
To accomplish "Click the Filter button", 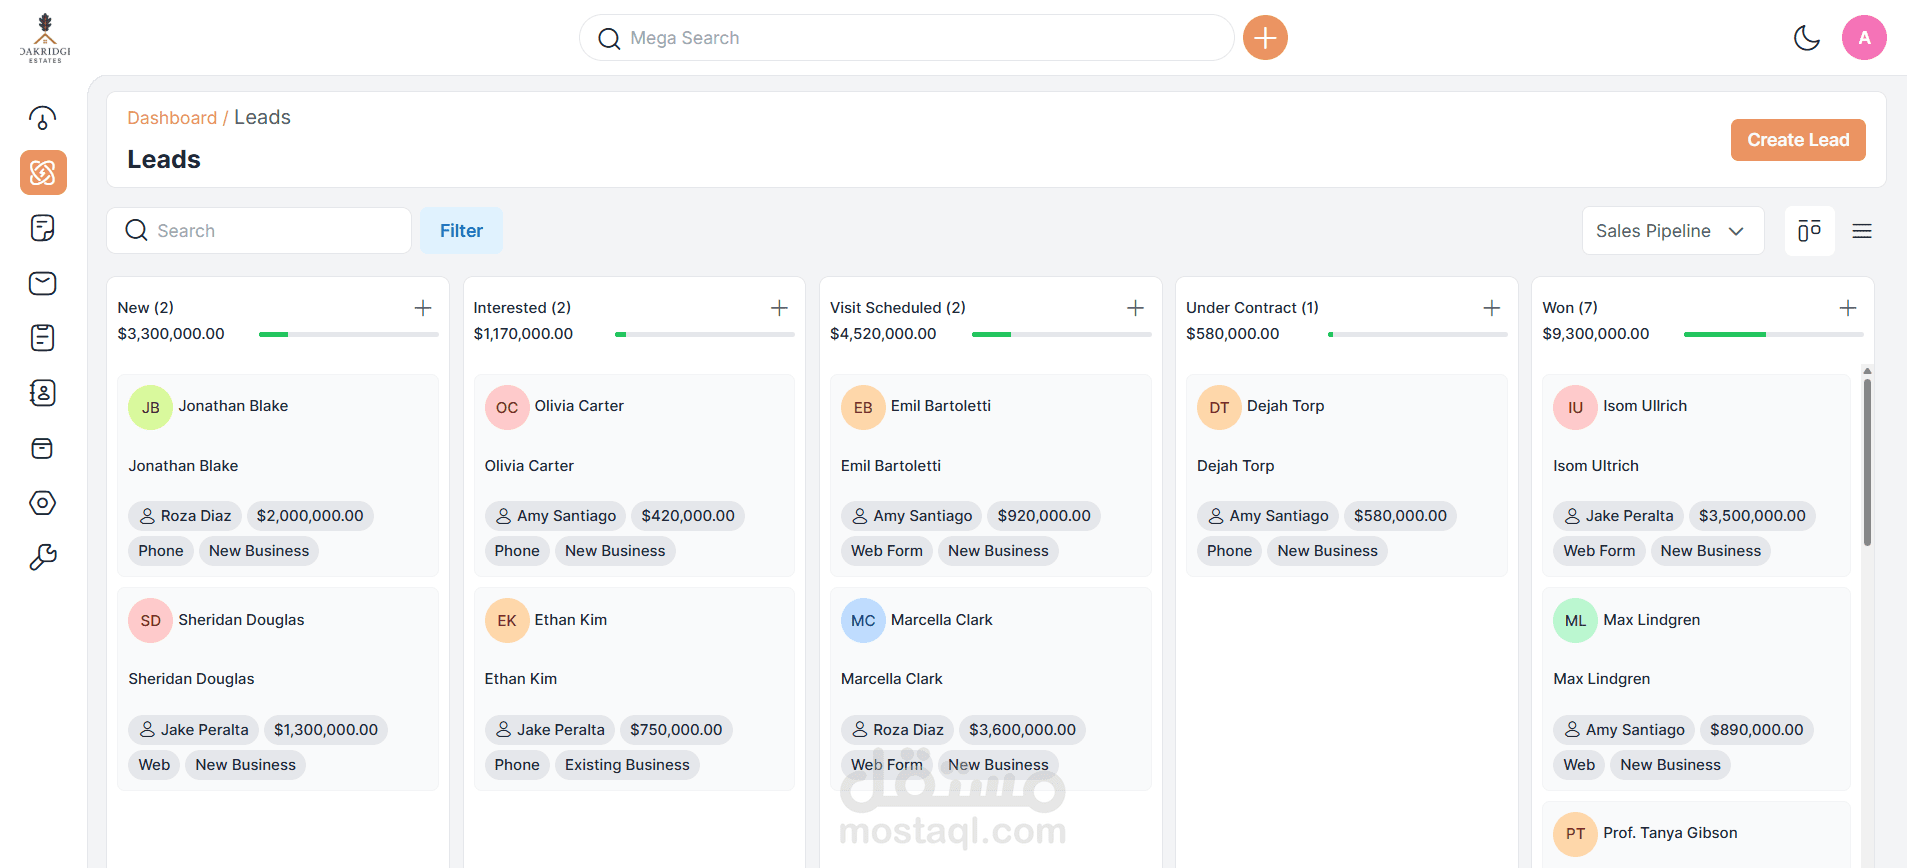I will pos(461,231).
